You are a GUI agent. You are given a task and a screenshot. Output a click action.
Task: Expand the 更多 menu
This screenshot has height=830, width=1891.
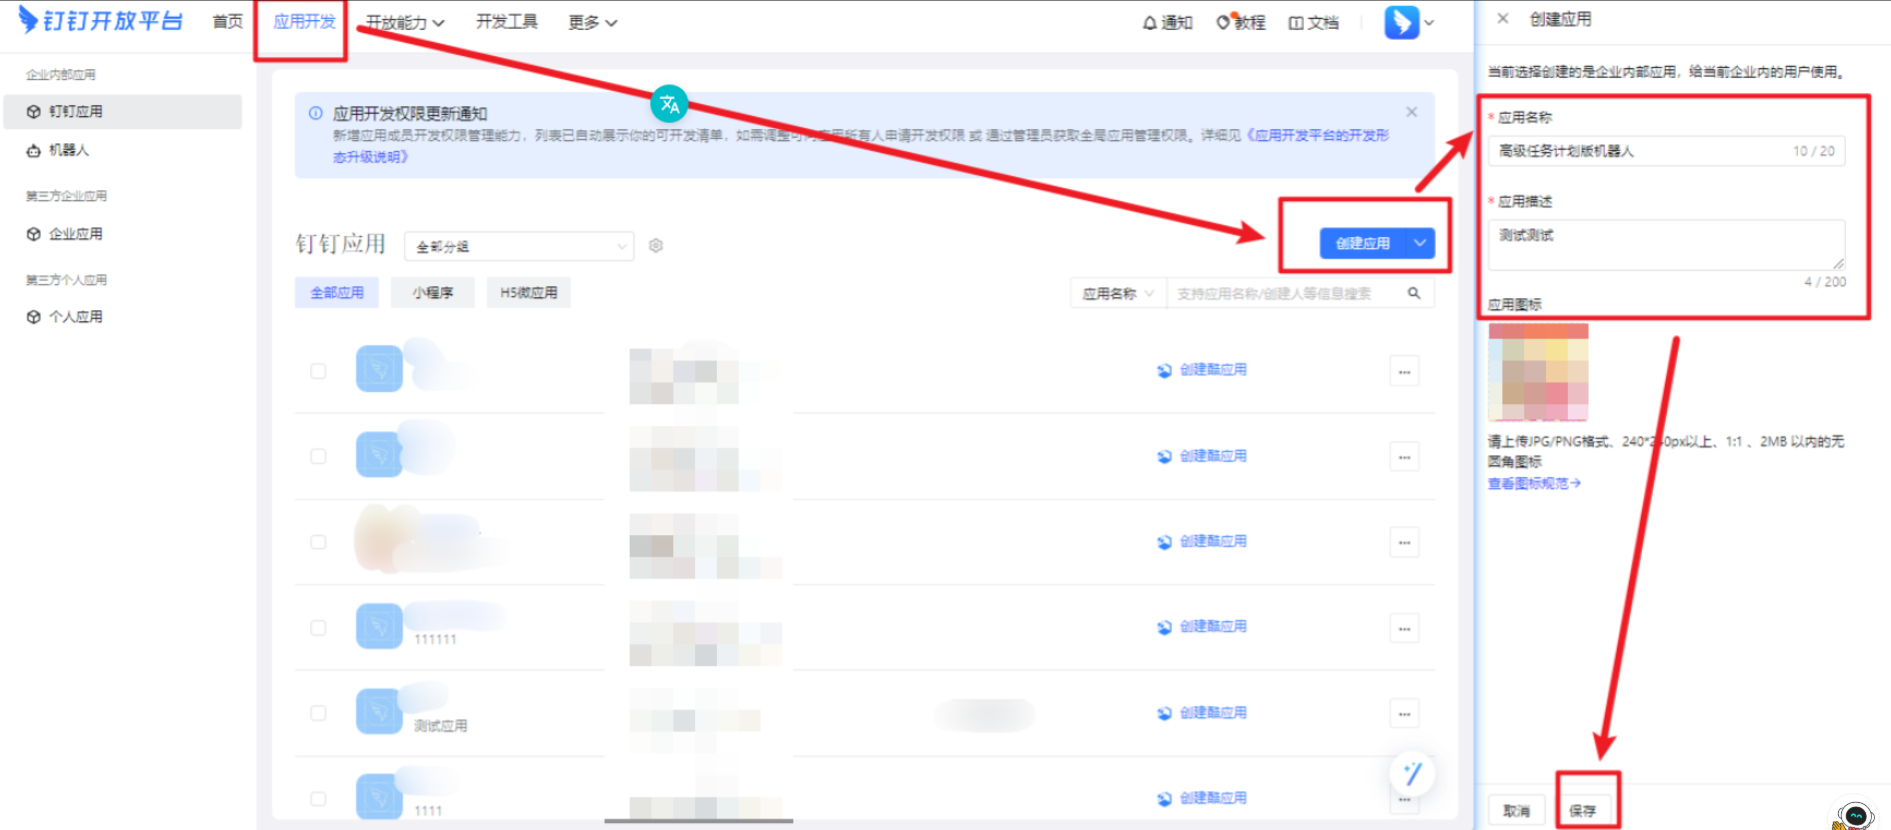[593, 22]
